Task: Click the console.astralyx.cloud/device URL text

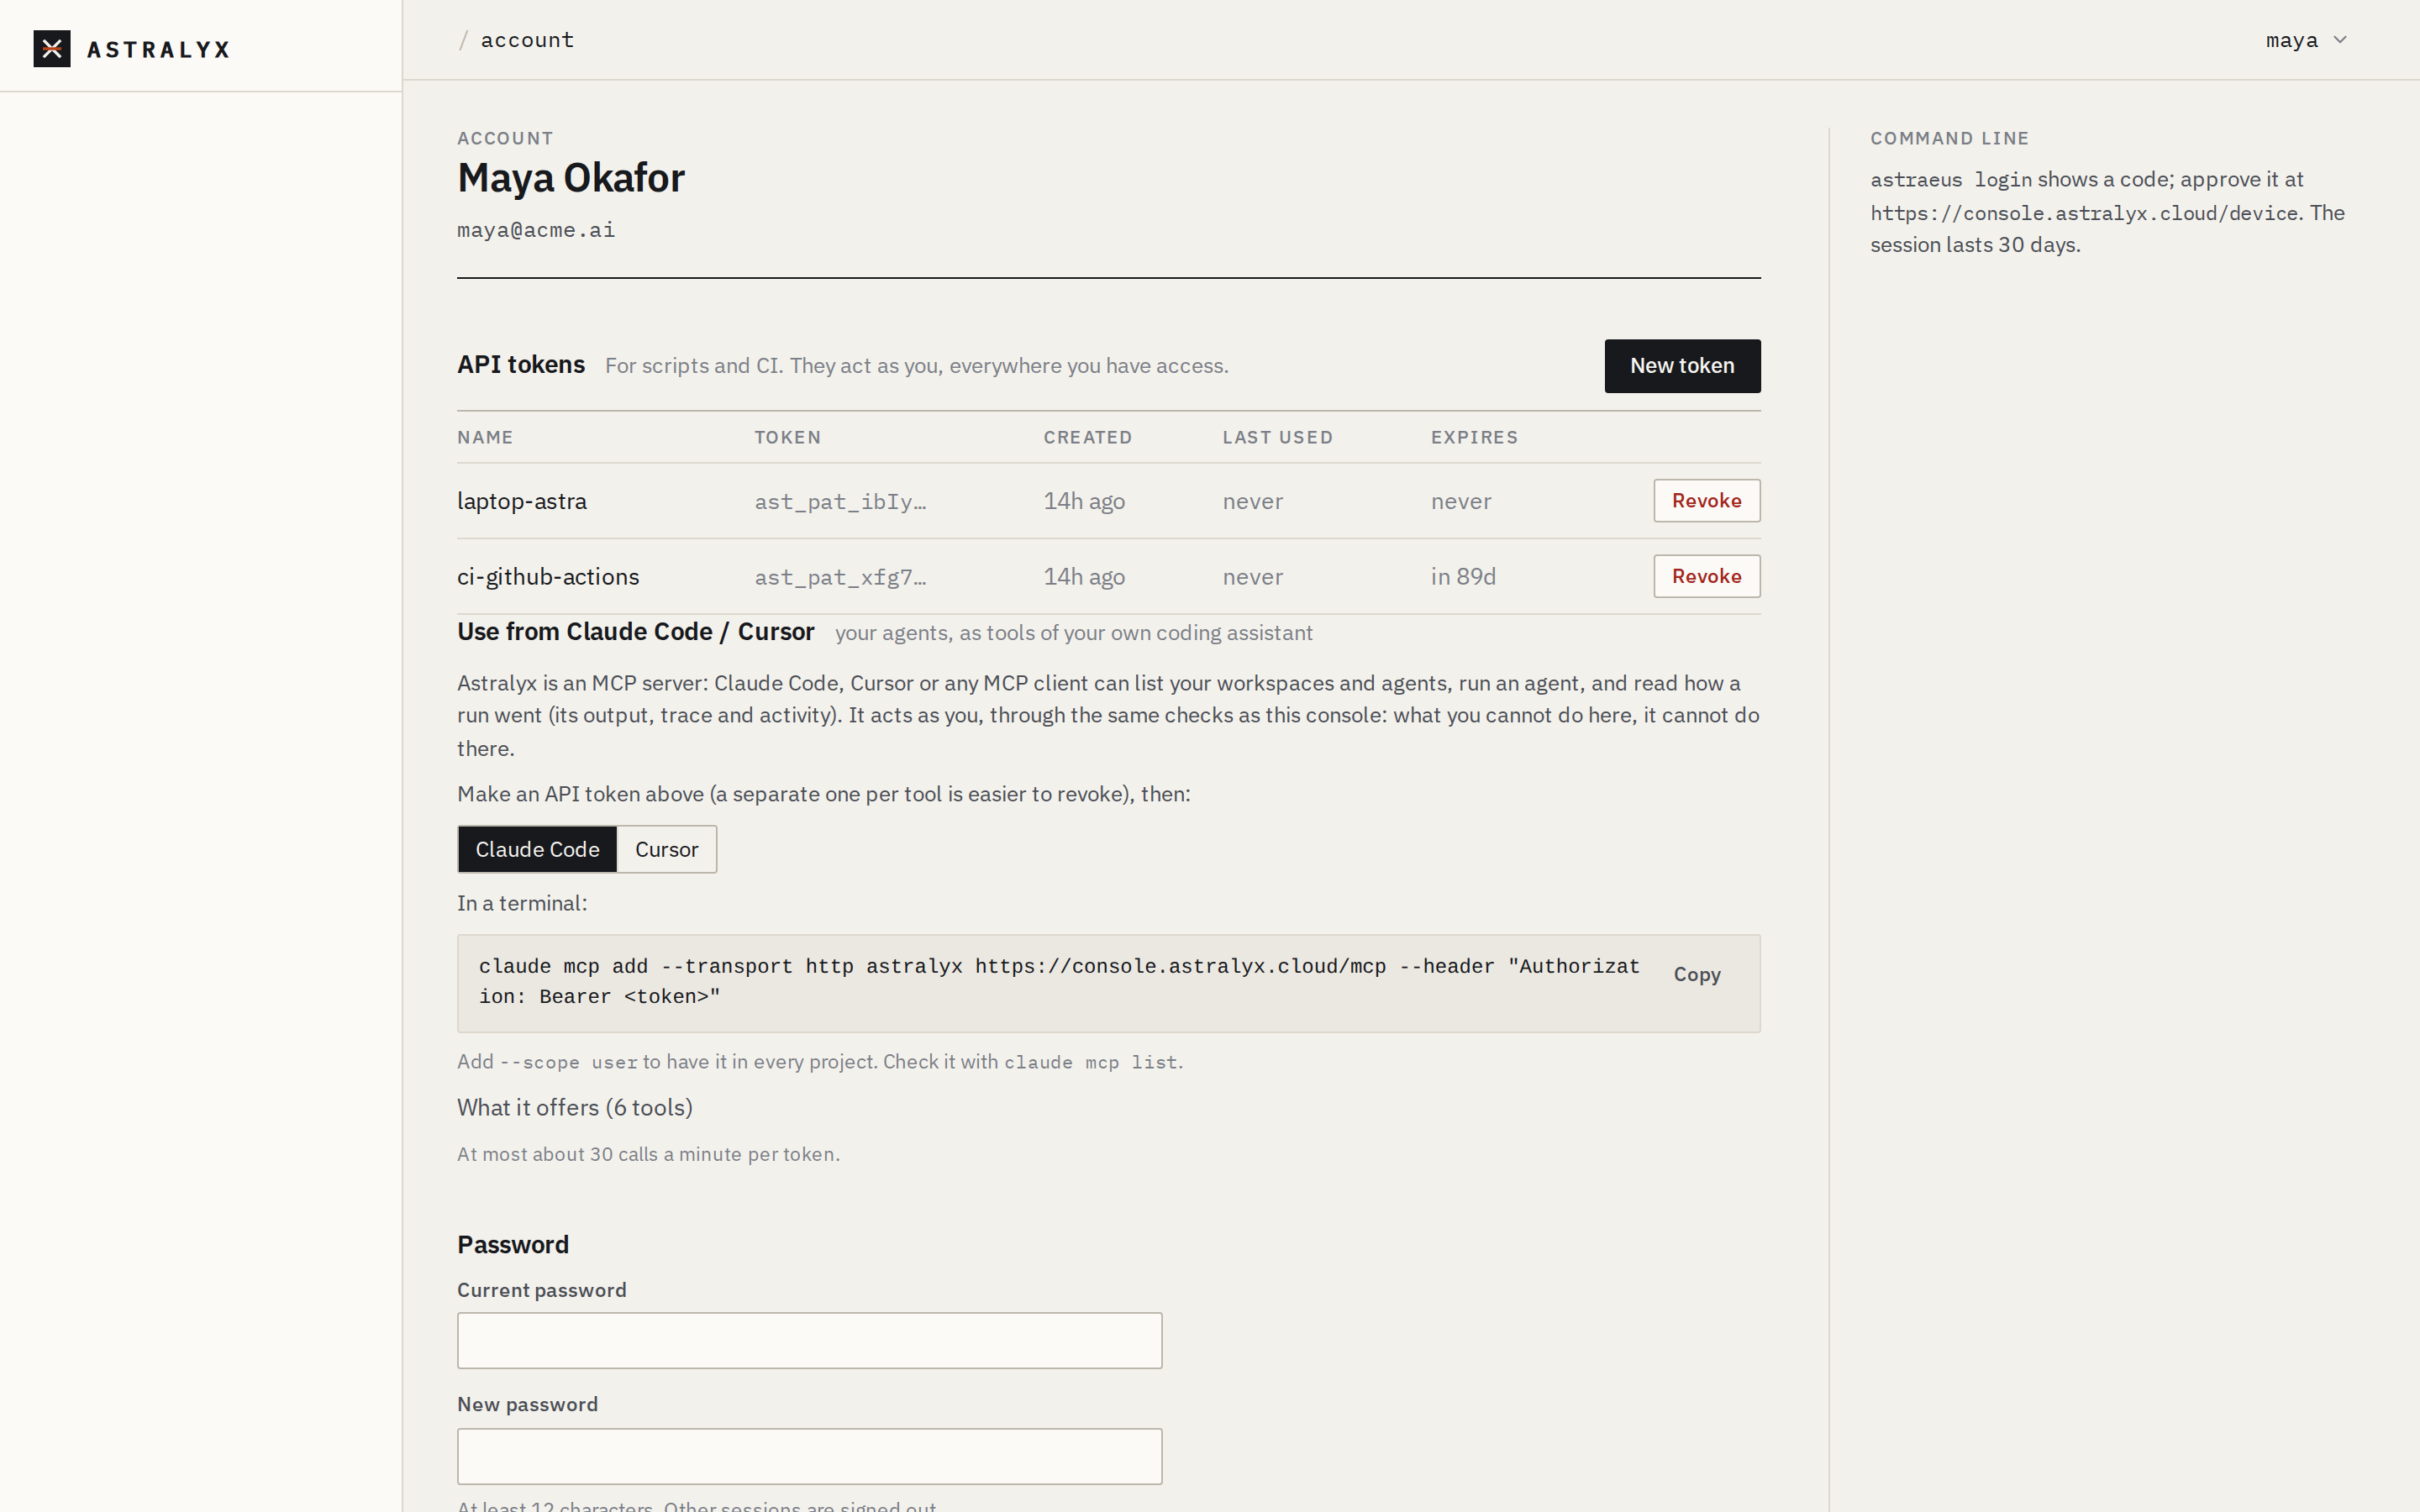Action: click(2085, 213)
